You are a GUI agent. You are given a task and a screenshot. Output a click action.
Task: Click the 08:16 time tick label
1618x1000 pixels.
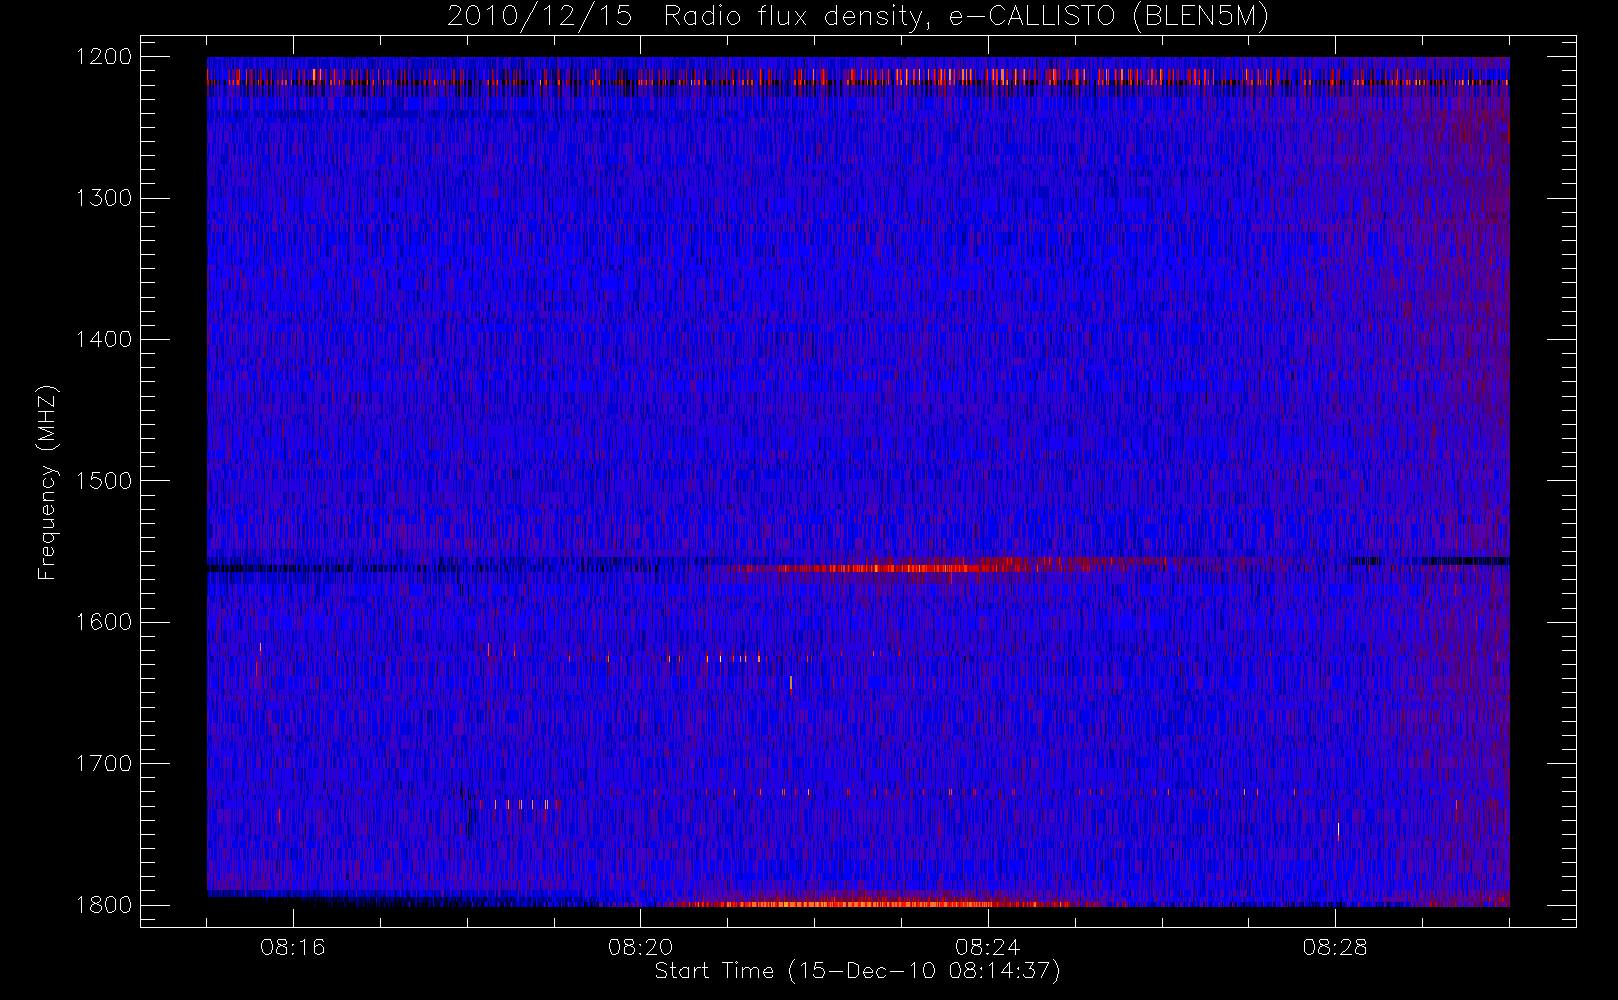point(293,947)
